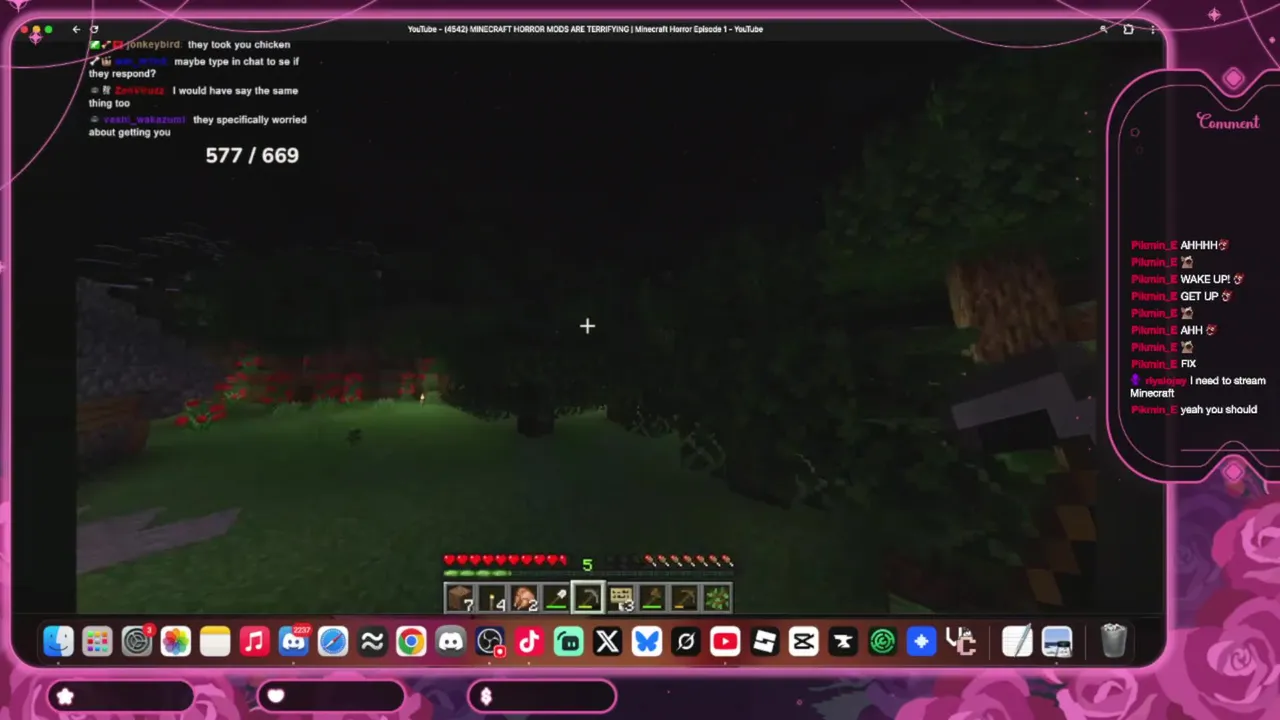Screen dimensions: 1280x720
Task: Open the green Streamlabs icon
Action: 568,641
